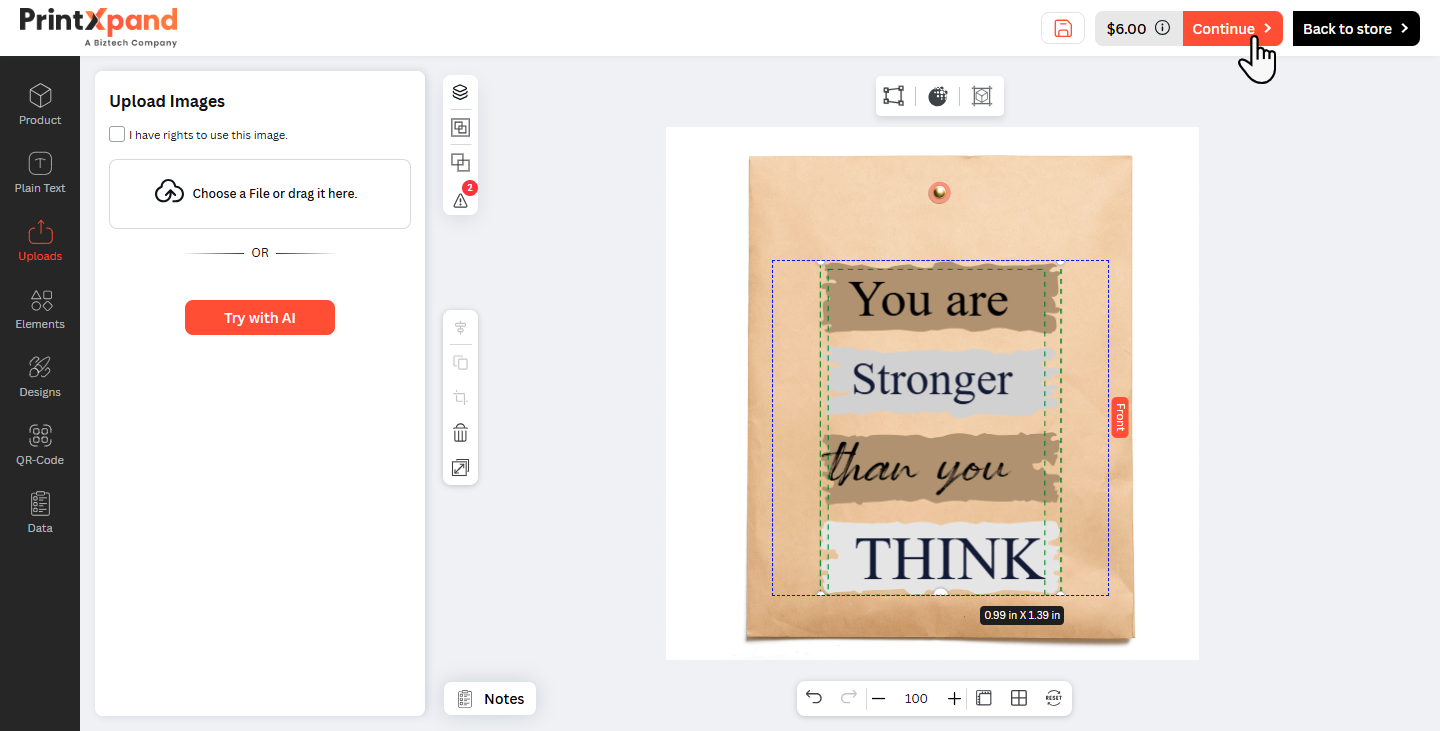Open the layers panel icon
This screenshot has height=731, width=1440.
coord(460,92)
